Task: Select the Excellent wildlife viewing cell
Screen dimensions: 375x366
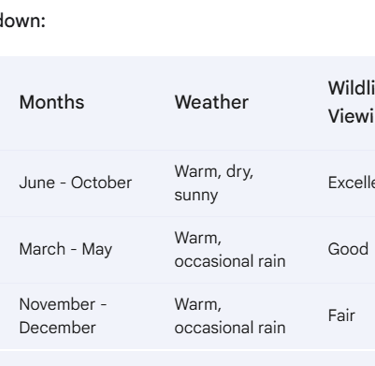Action: tap(351, 183)
